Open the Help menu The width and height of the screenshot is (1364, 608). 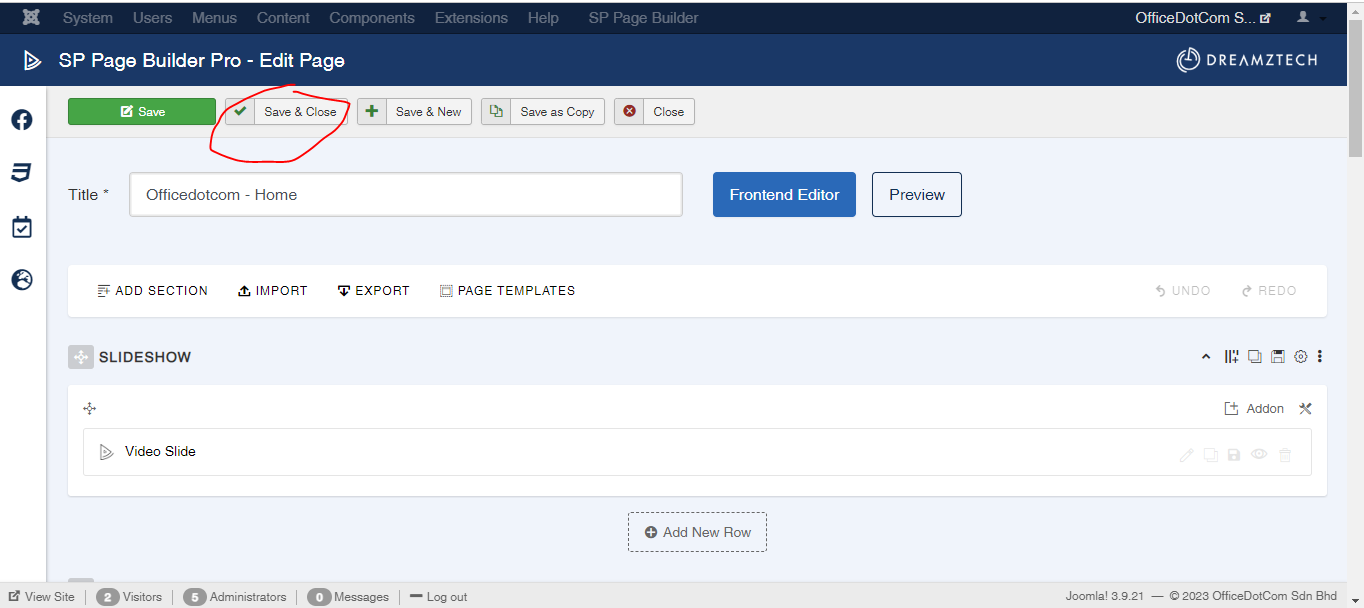[543, 18]
